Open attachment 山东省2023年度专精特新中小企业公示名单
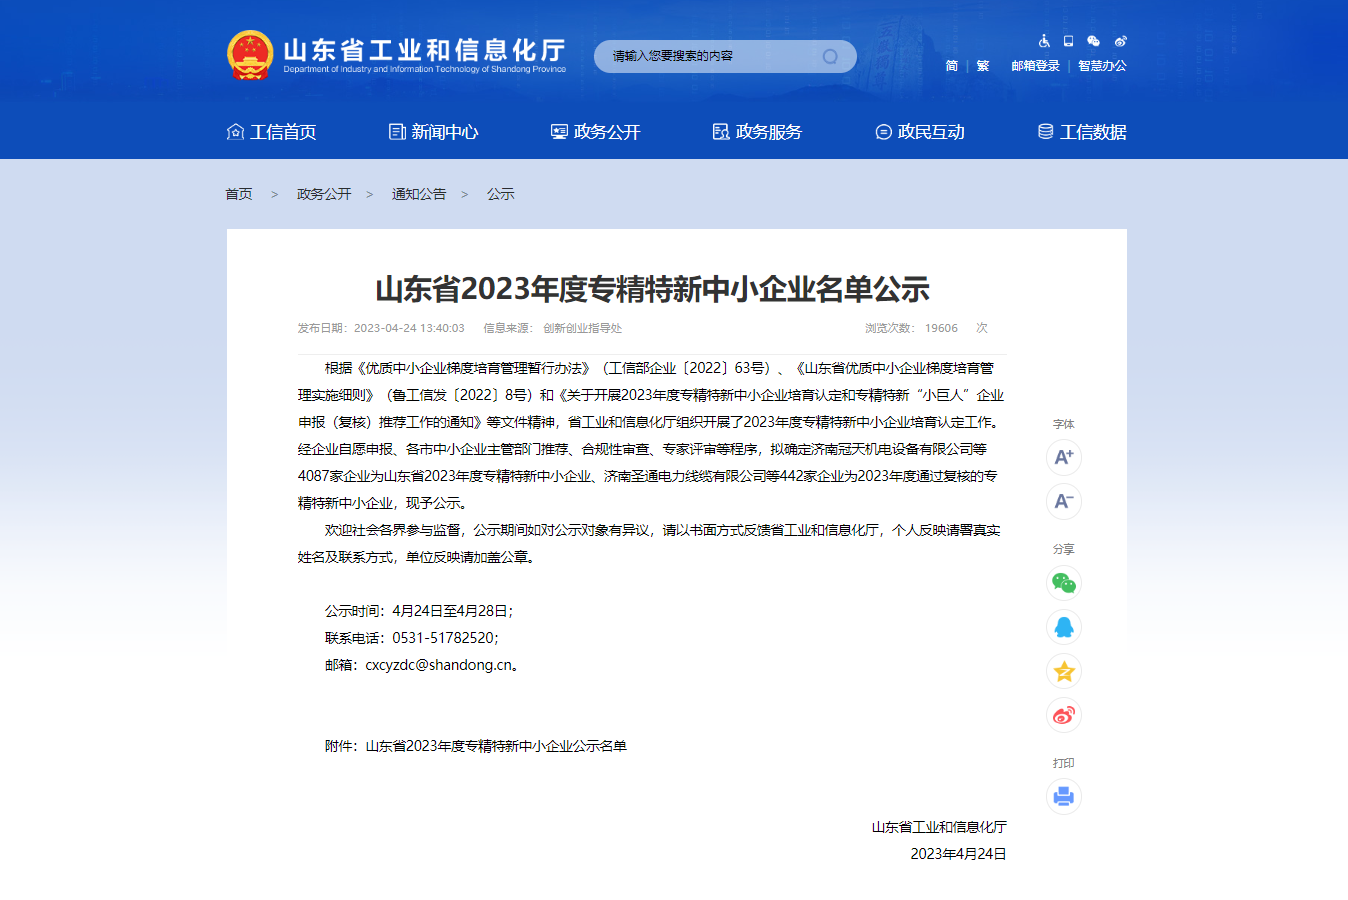 coord(496,746)
